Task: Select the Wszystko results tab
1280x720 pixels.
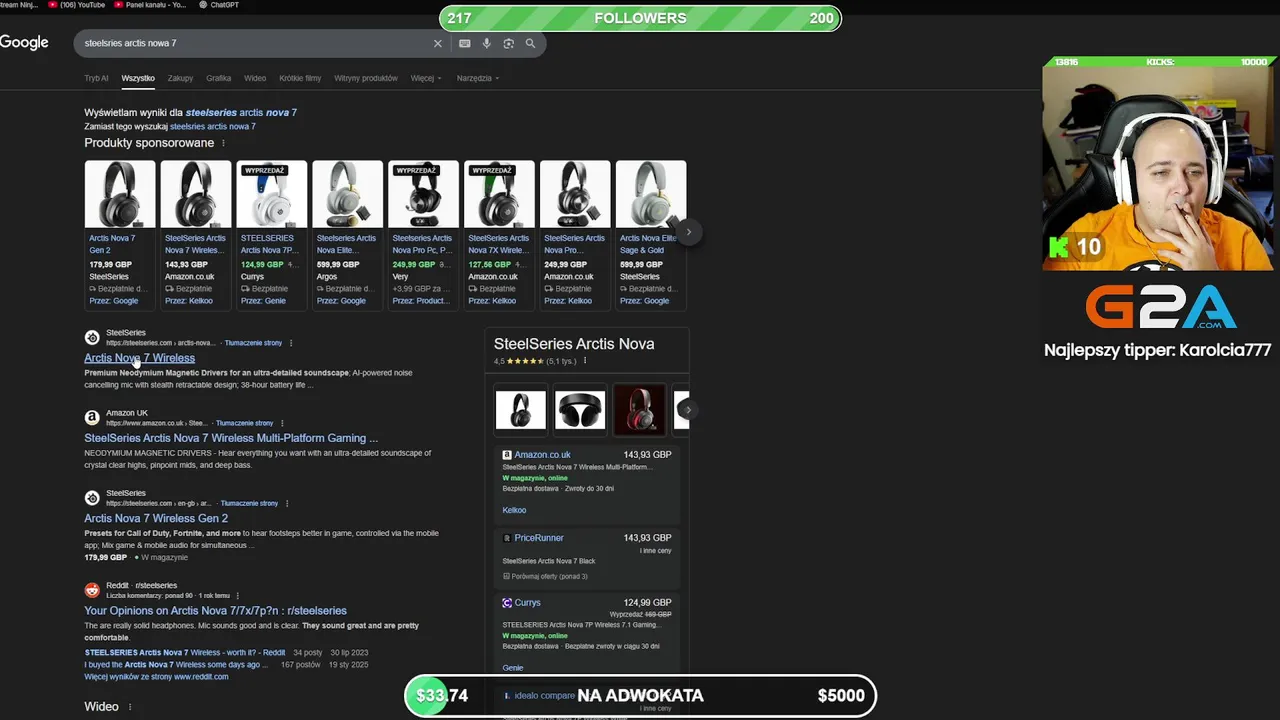Action: point(138,78)
